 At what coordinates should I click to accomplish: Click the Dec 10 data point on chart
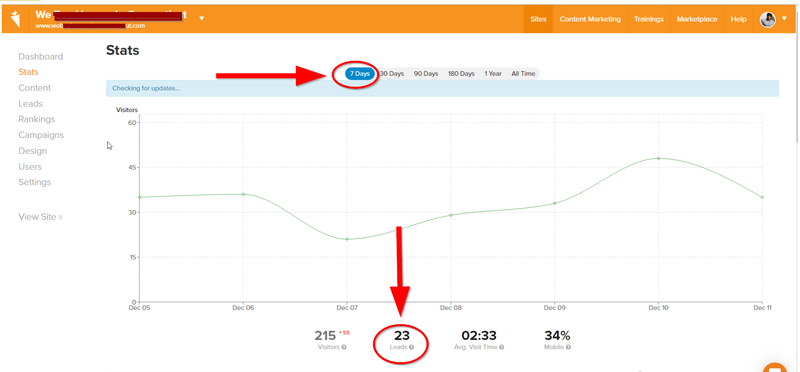coord(658,158)
